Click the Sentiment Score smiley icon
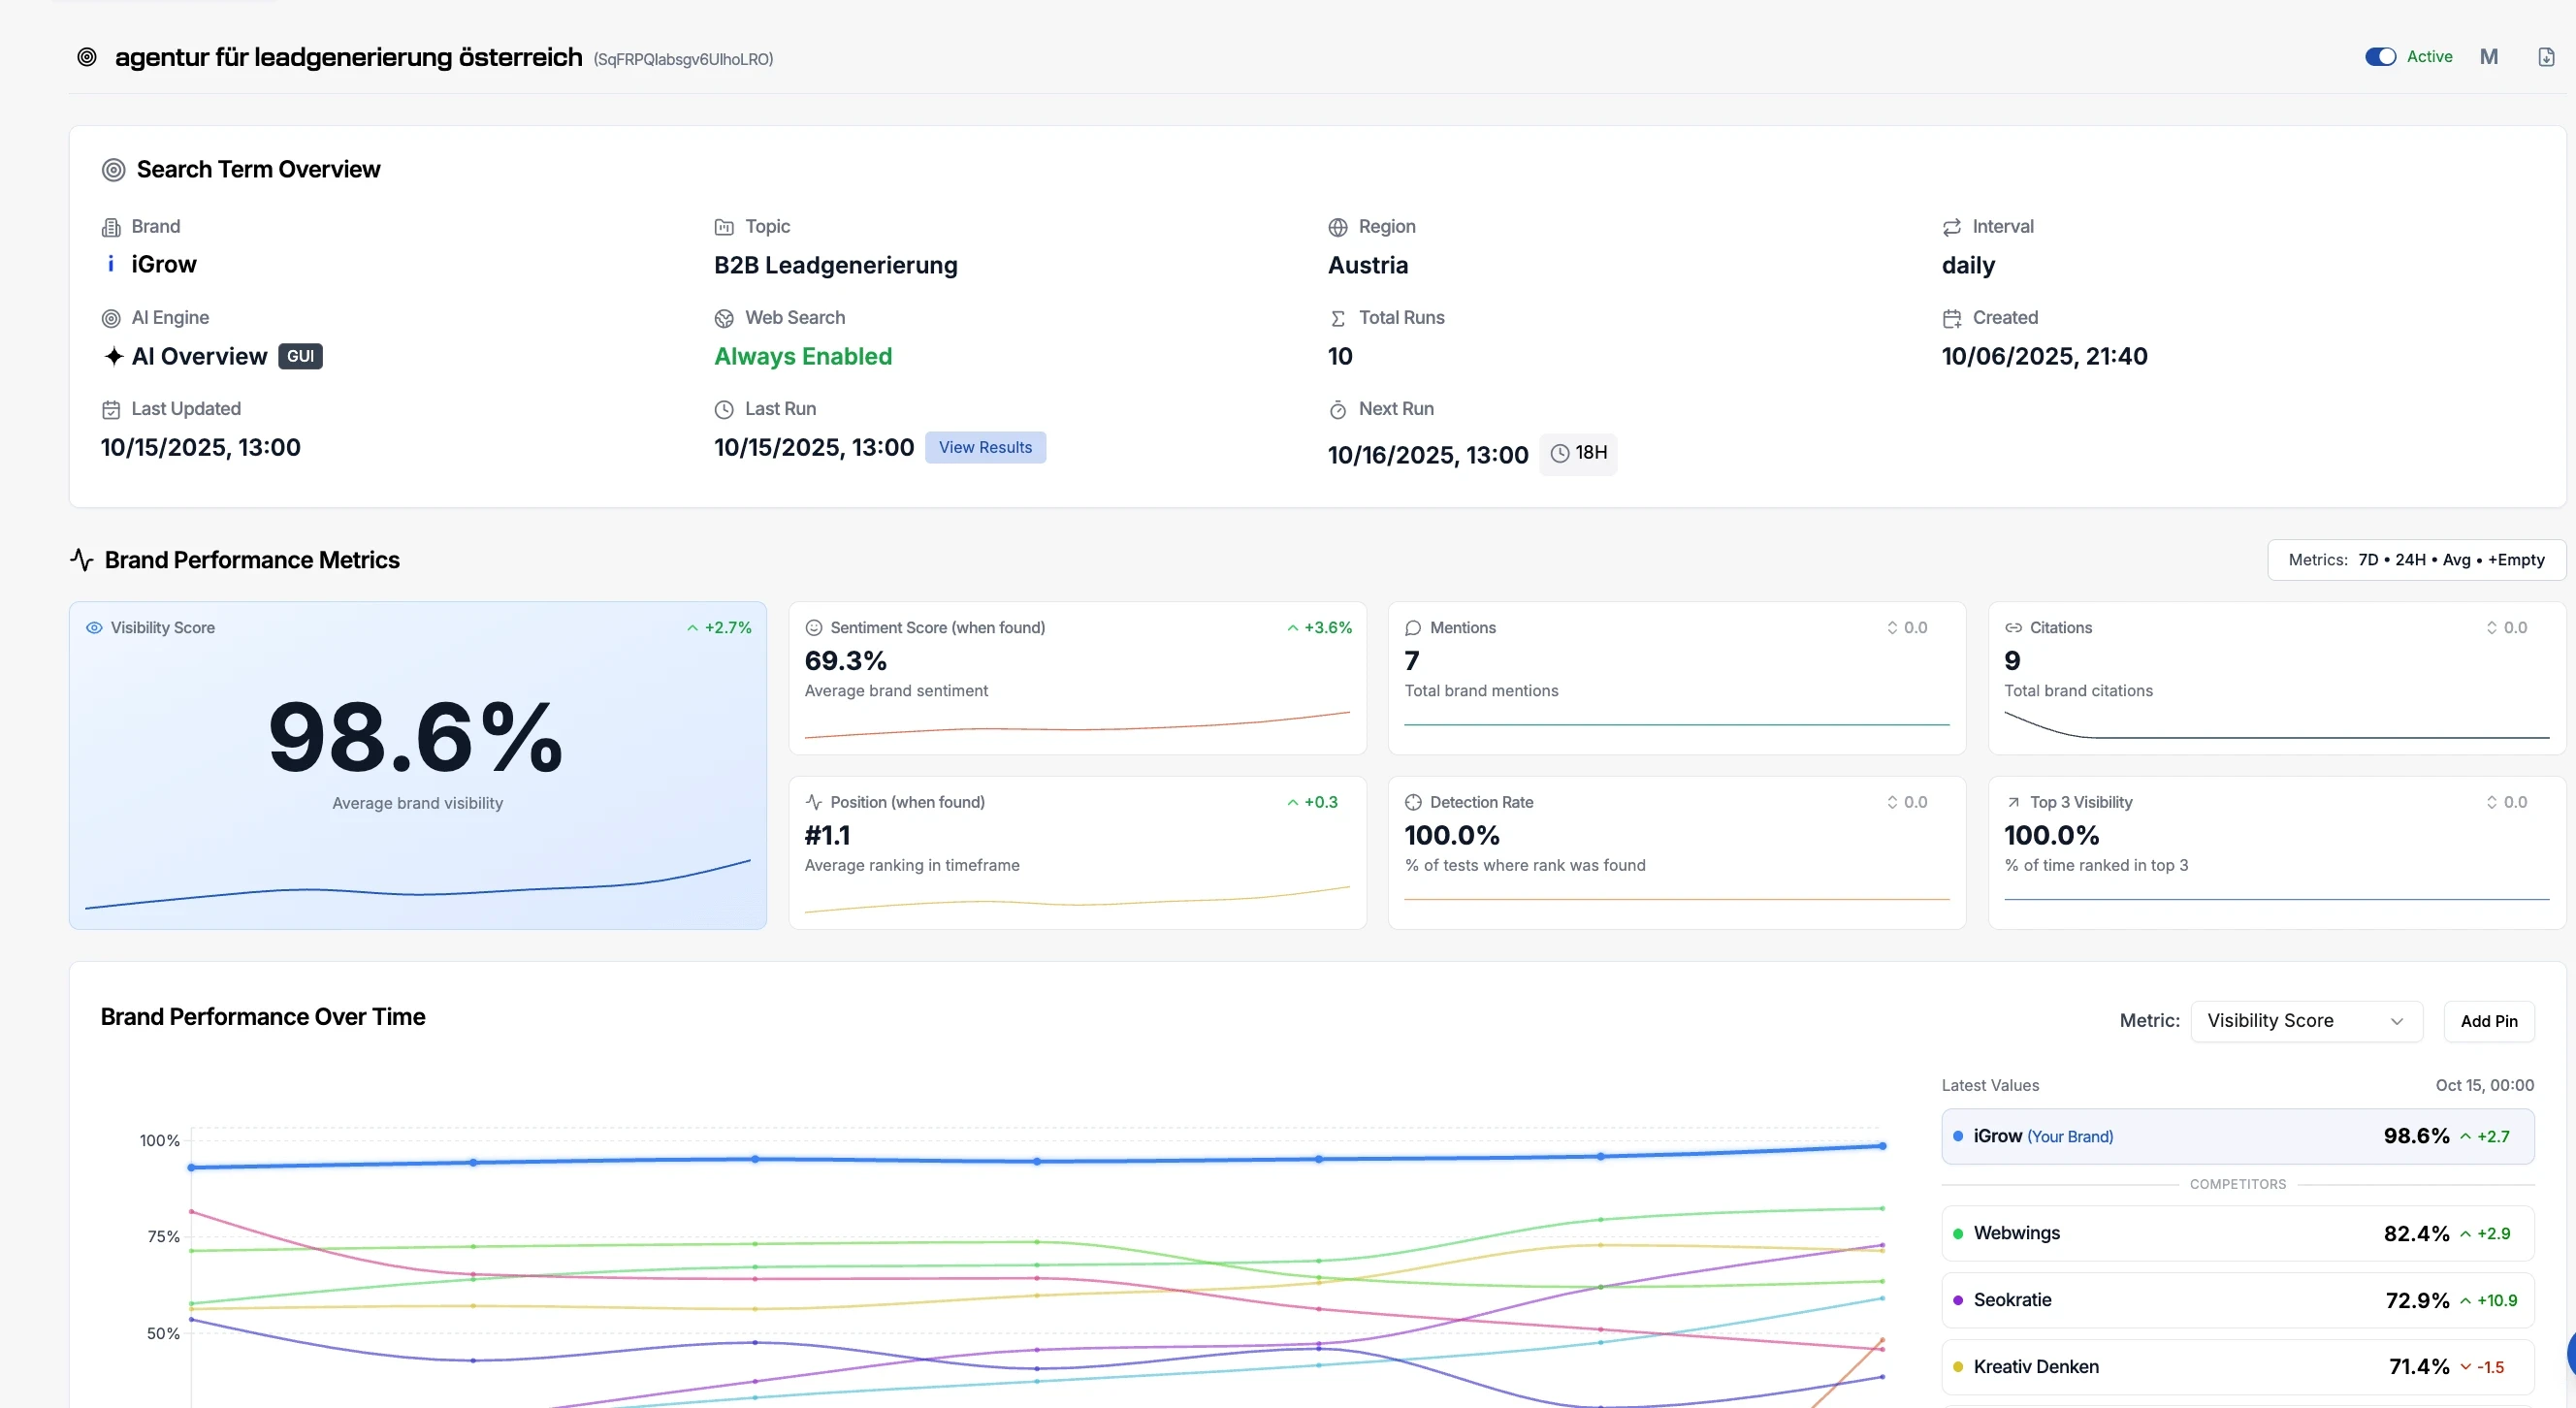This screenshot has width=2576, height=1408. click(x=814, y=627)
